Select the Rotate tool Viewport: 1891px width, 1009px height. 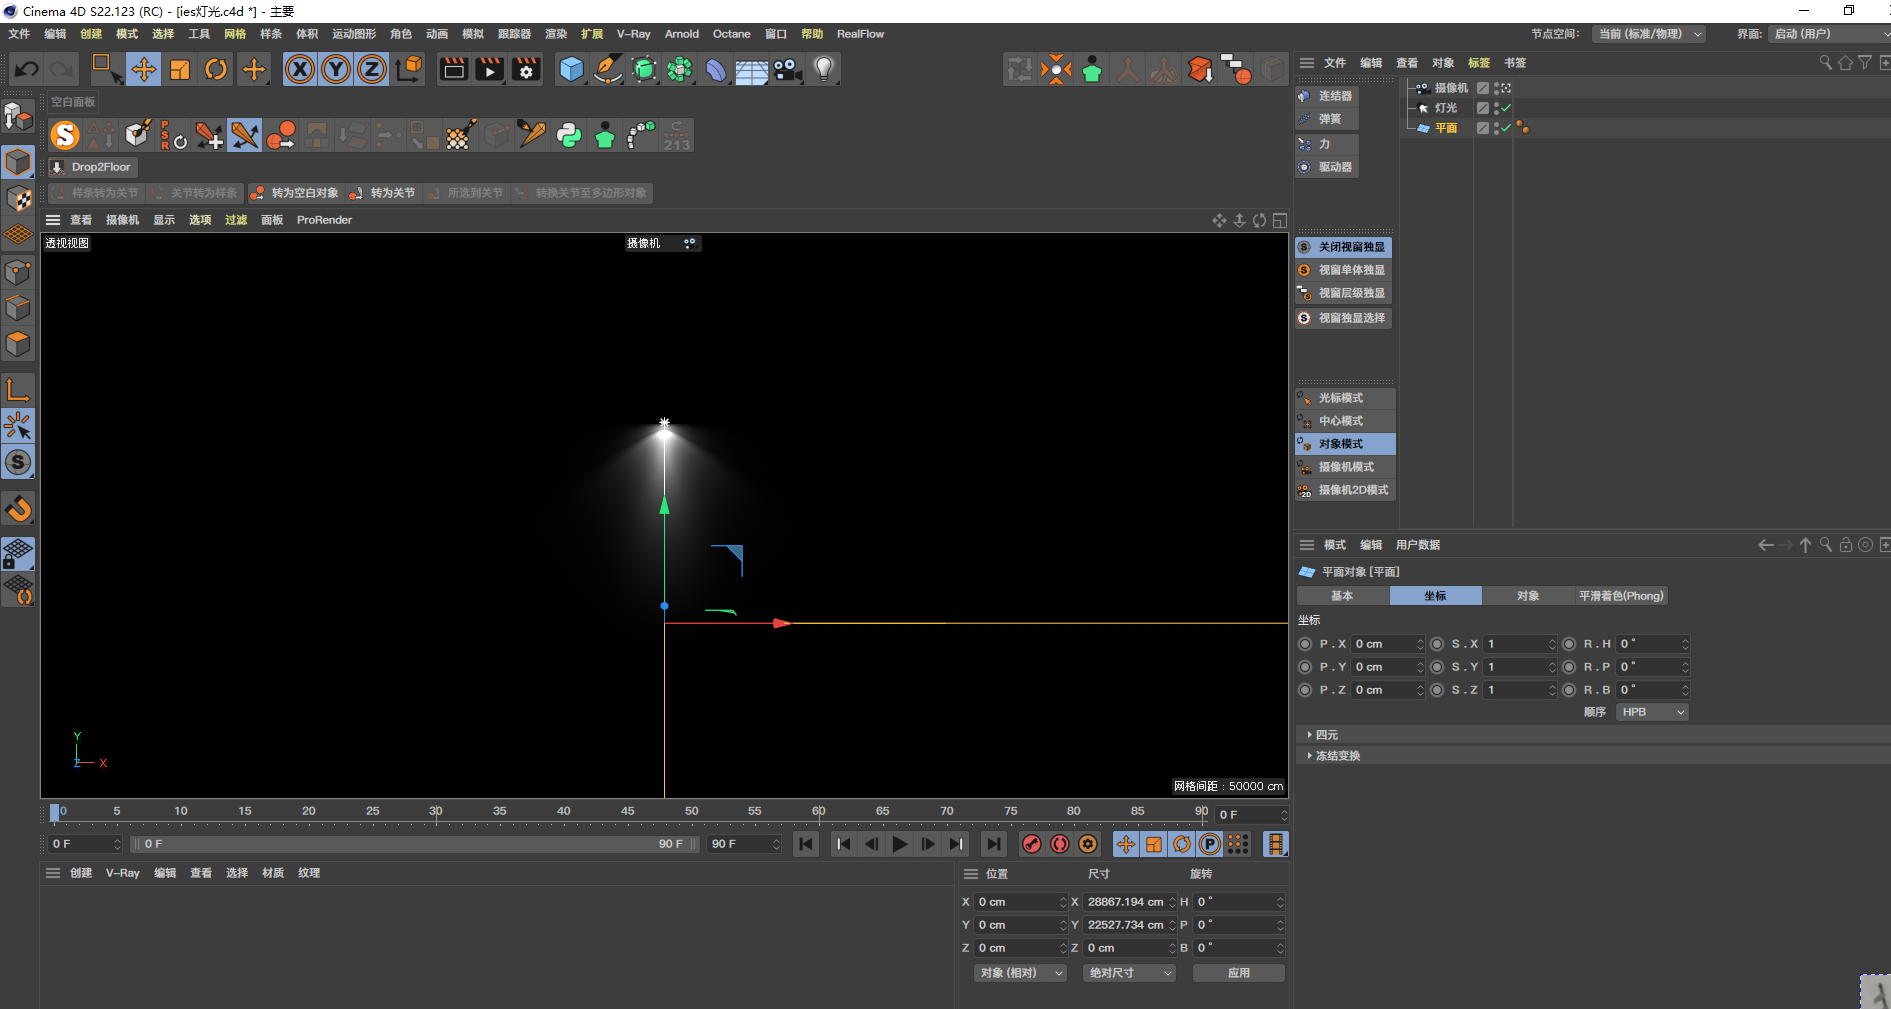click(216, 69)
